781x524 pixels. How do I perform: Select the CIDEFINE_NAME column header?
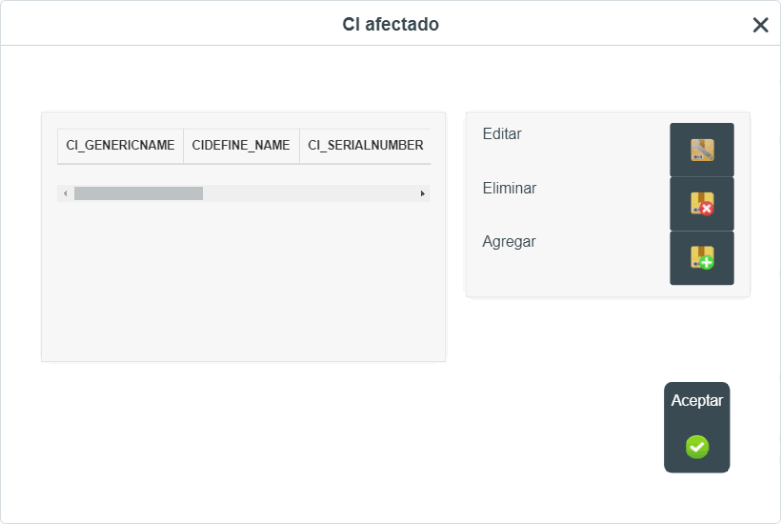[x=241, y=145]
